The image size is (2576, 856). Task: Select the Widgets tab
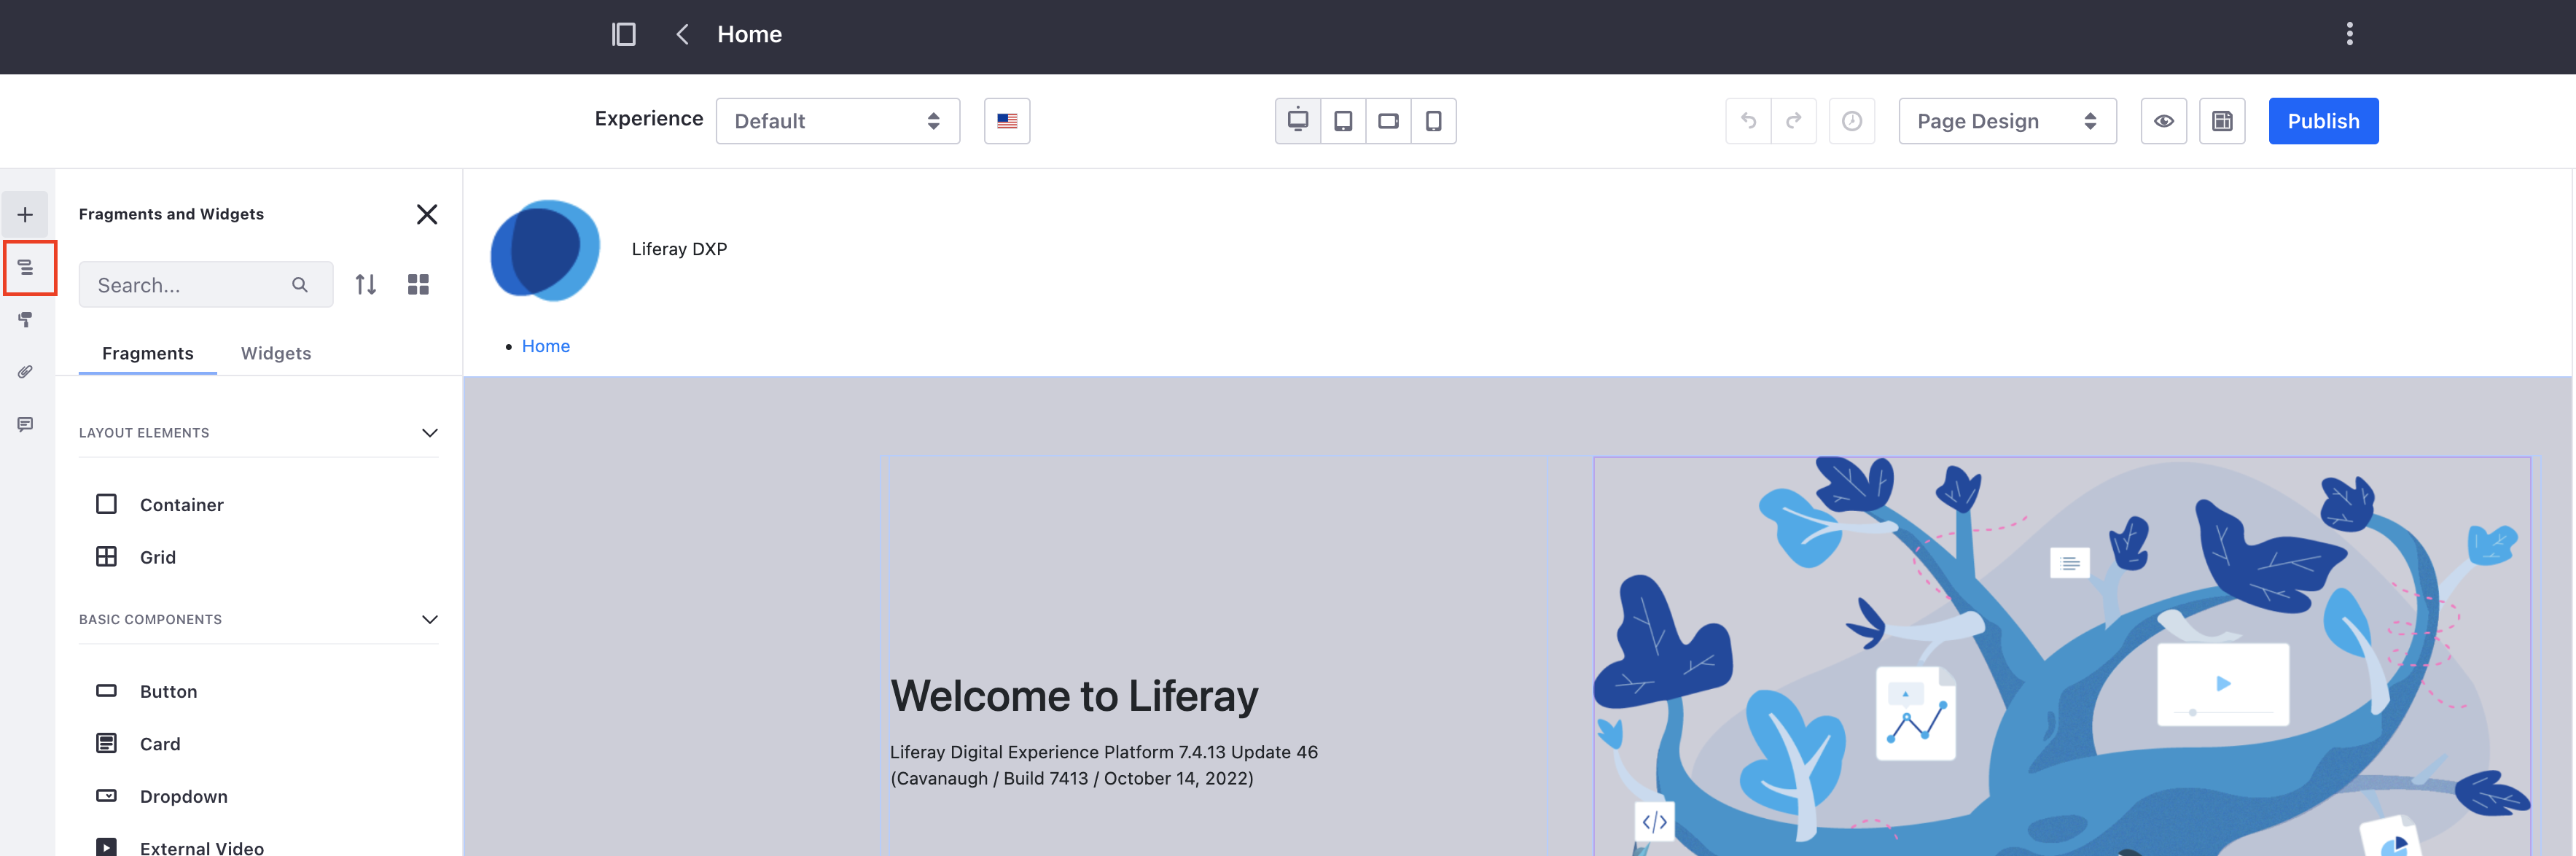276,353
